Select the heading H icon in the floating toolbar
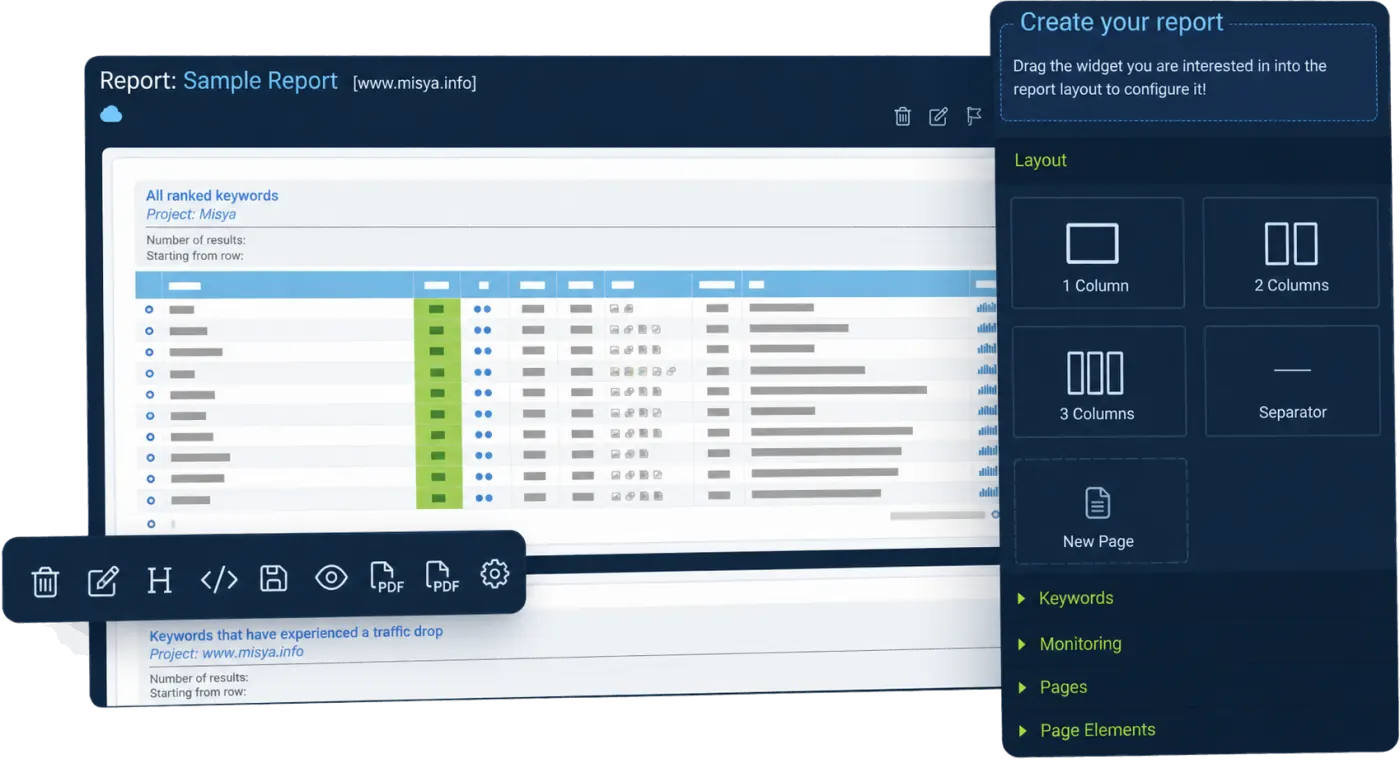This screenshot has width=1400, height=764. 160,580
